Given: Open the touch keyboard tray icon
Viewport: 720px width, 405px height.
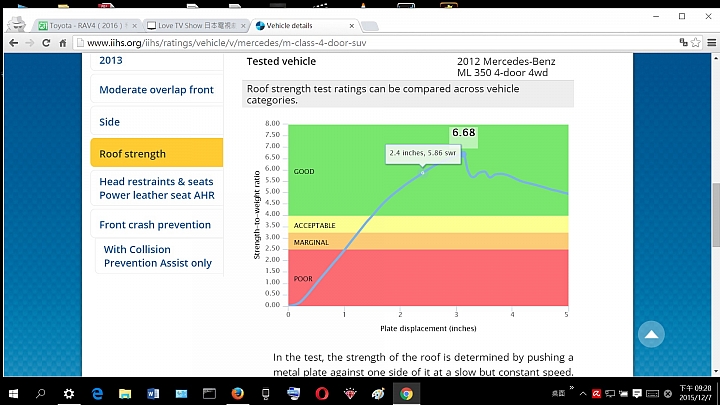Looking at the screenshot, I should (x=652, y=394).
